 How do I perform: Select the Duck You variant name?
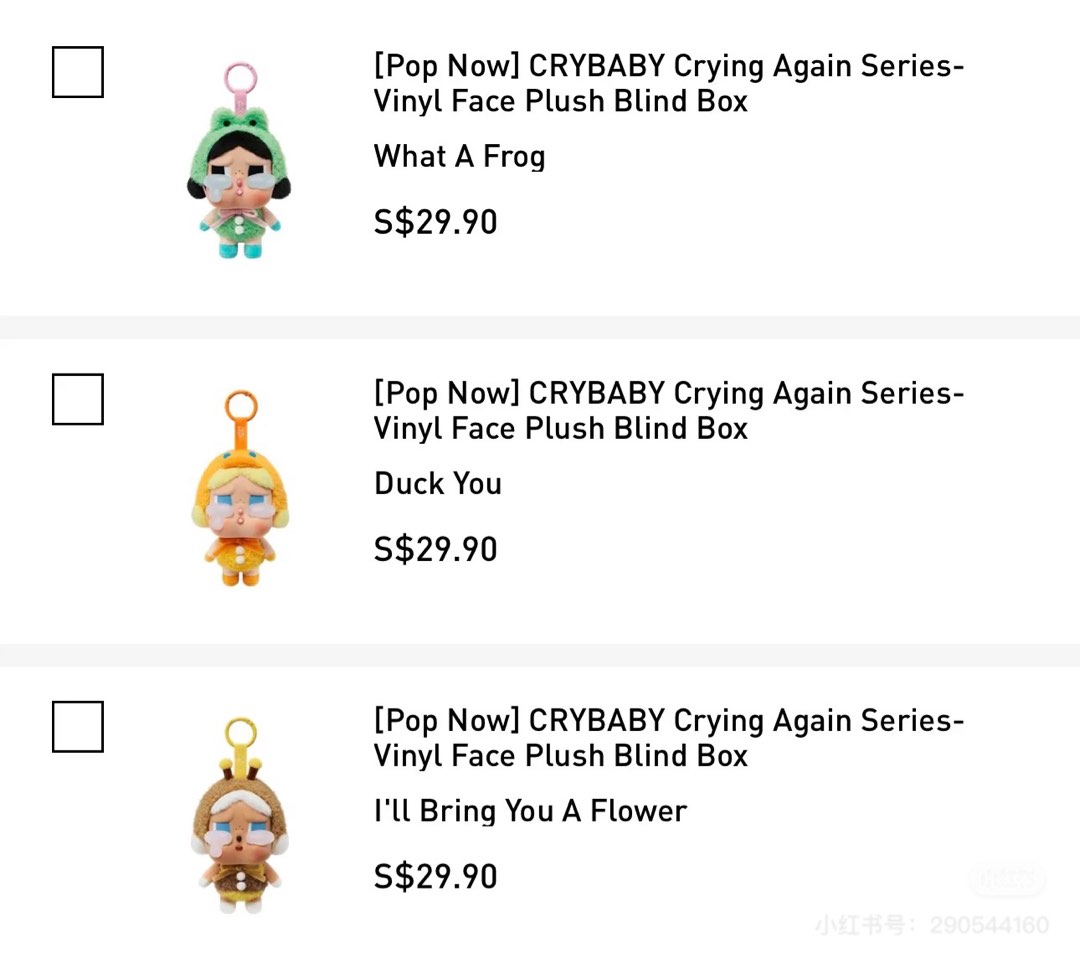437,484
